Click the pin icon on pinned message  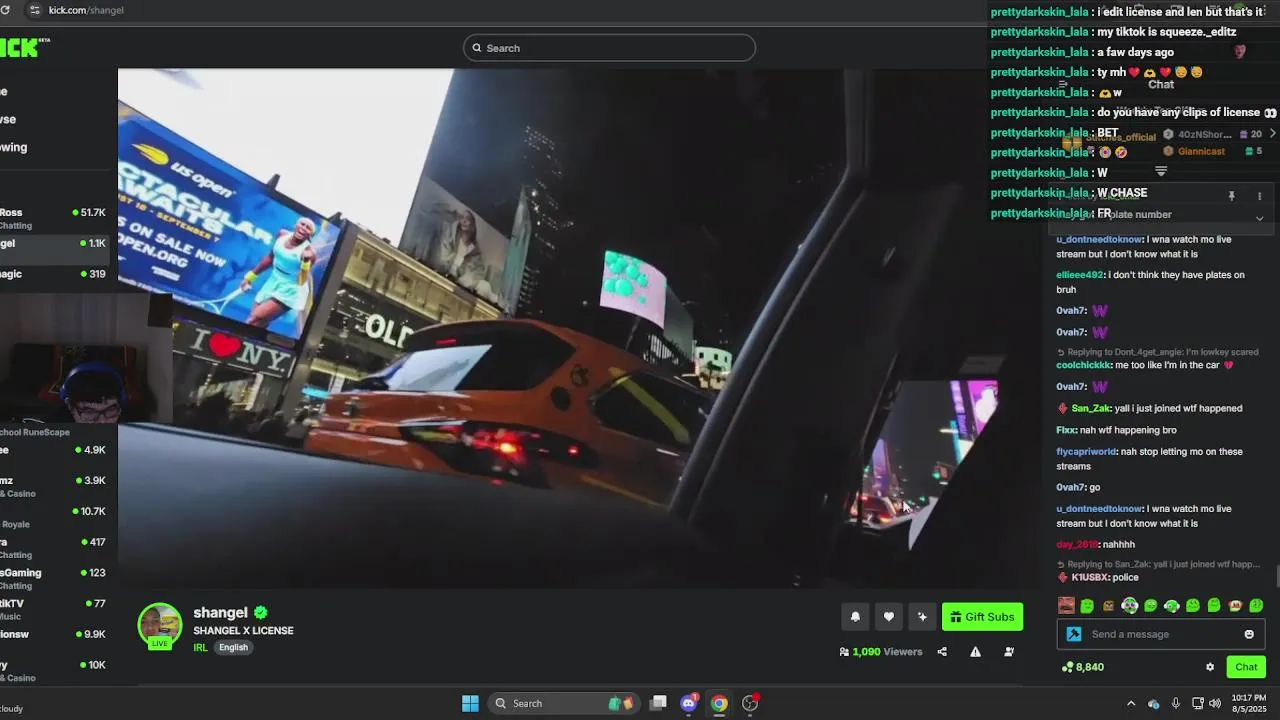pyautogui.click(x=1232, y=197)
